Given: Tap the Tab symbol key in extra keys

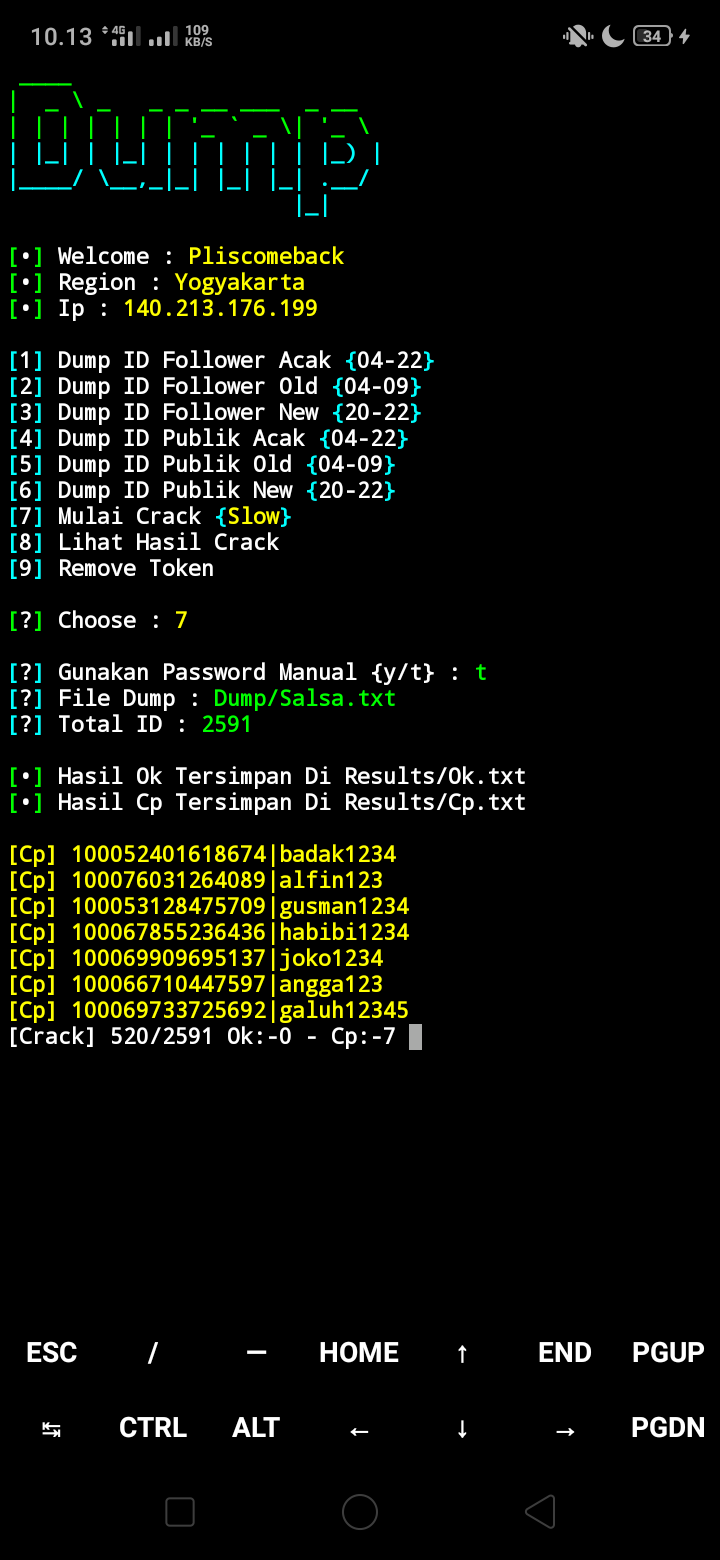Looking at the screenshot, I should click(x=51, y=1427).
